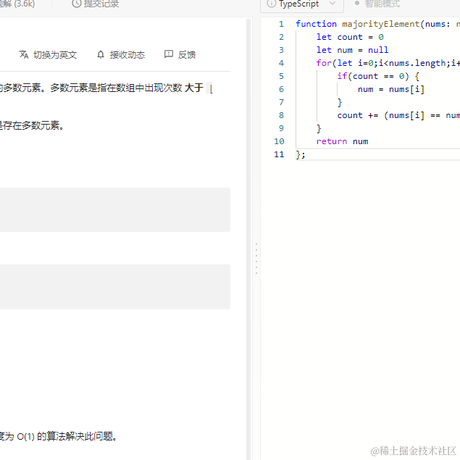Click 'let count = 0' code line
The width and height of the screenshot is (460, 460).
point(350,37)
